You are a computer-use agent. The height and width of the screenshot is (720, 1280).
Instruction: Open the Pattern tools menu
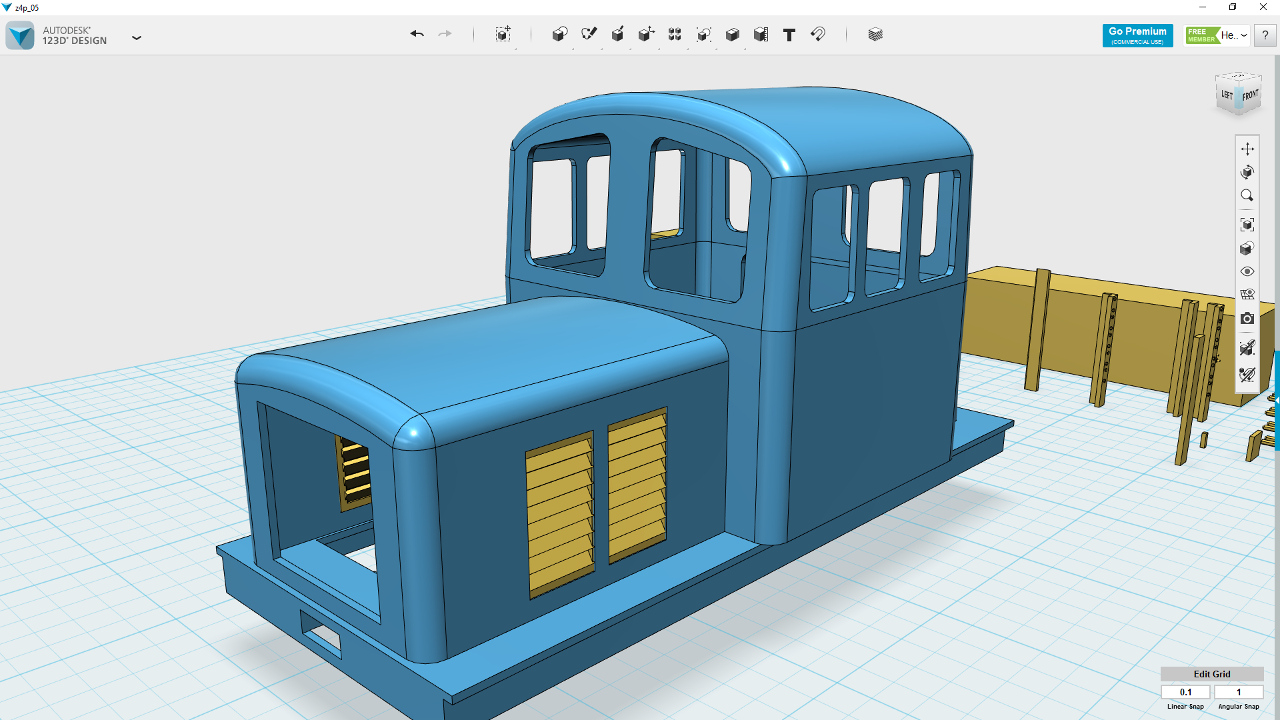tap(675, 34)
